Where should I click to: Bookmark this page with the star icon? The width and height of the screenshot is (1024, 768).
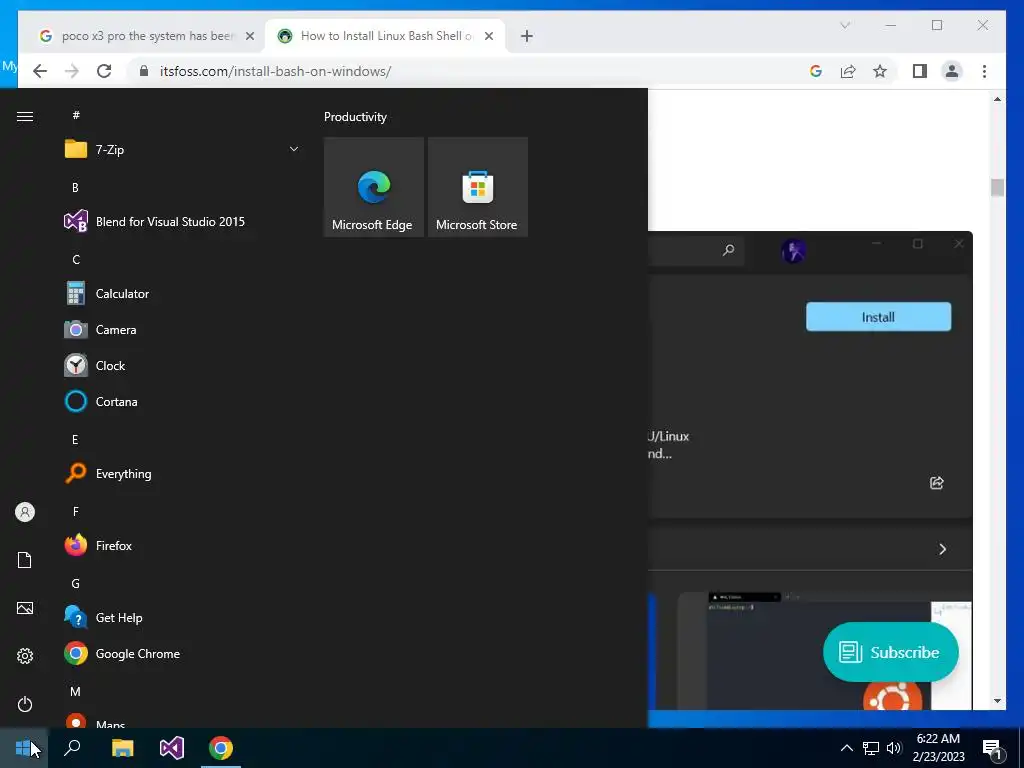[880, 71]
